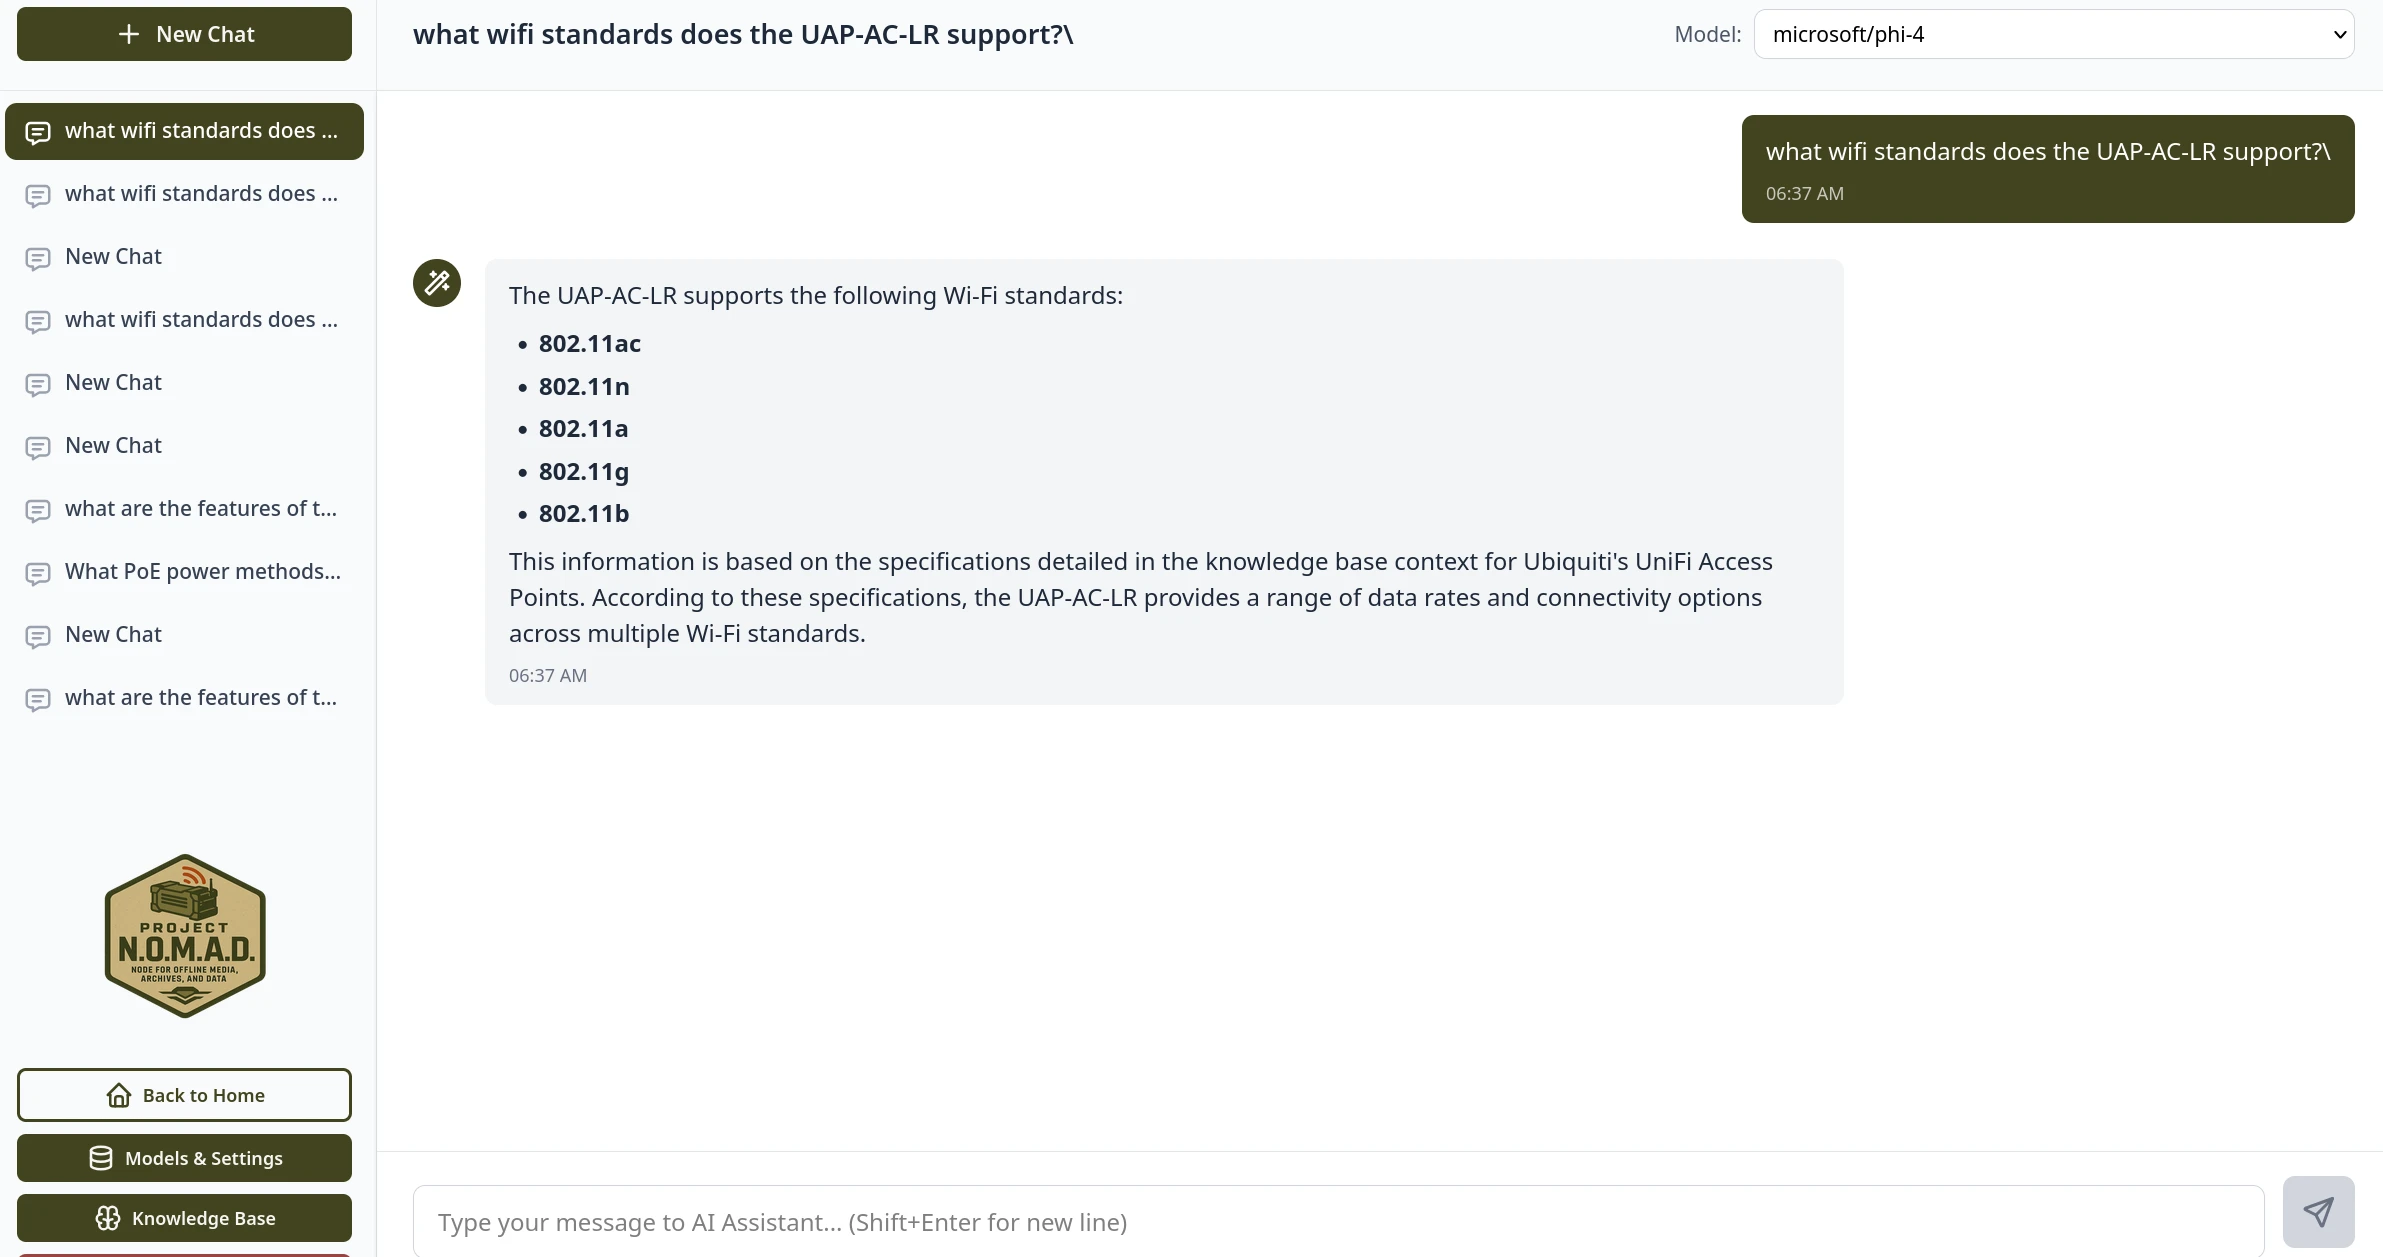Click the database icon on Models & Settings
Viewport: 2383px width, 1257px height.
[x=101, y=1158]
